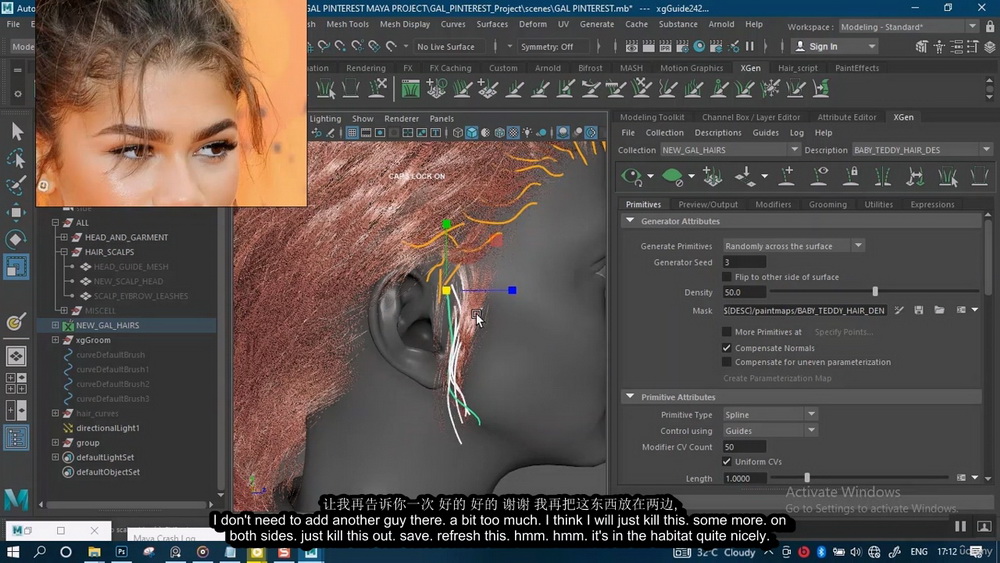Viewport: 1000px width, 563px height.
Task: Click the save mask icon next to Mask field
Action: [918, 310]
